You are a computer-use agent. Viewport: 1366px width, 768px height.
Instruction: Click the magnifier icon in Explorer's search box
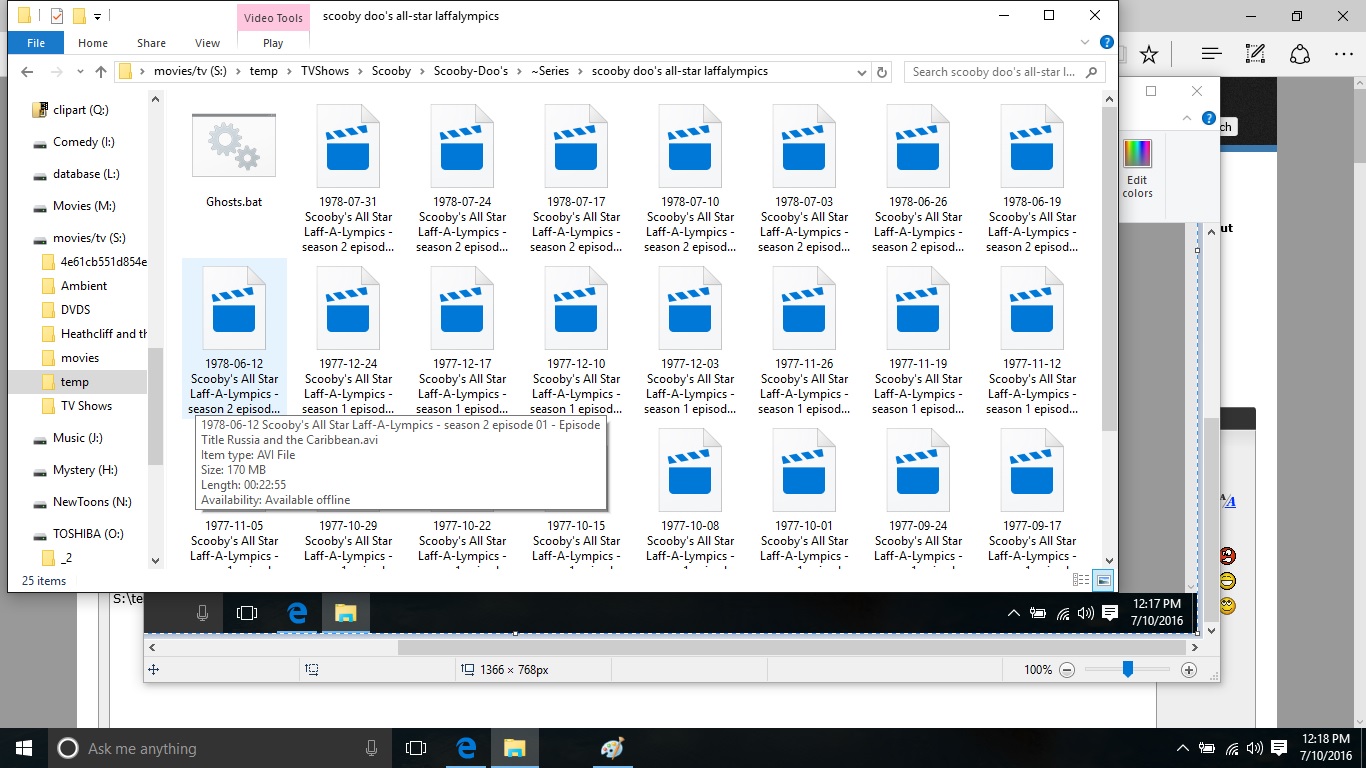click(1091, 72)
